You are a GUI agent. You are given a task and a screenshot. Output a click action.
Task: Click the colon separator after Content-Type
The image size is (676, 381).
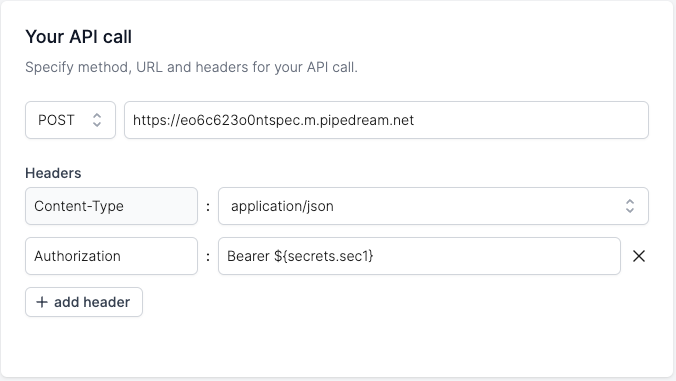pos(208,207)
